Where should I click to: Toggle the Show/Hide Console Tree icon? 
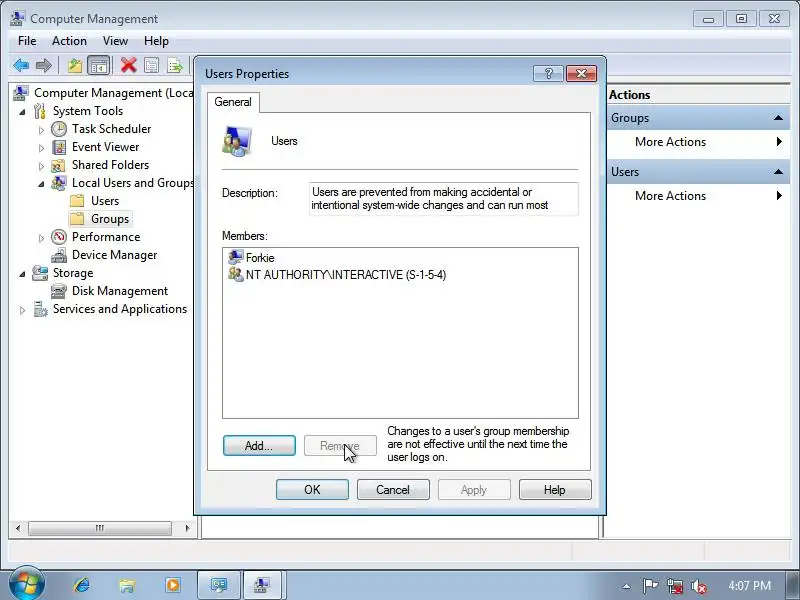tap(98, 65)
